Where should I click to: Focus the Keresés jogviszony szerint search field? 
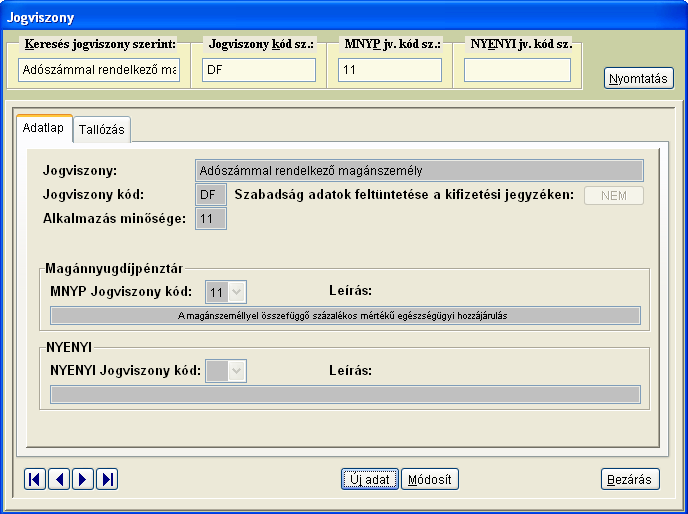click(99, 70)
